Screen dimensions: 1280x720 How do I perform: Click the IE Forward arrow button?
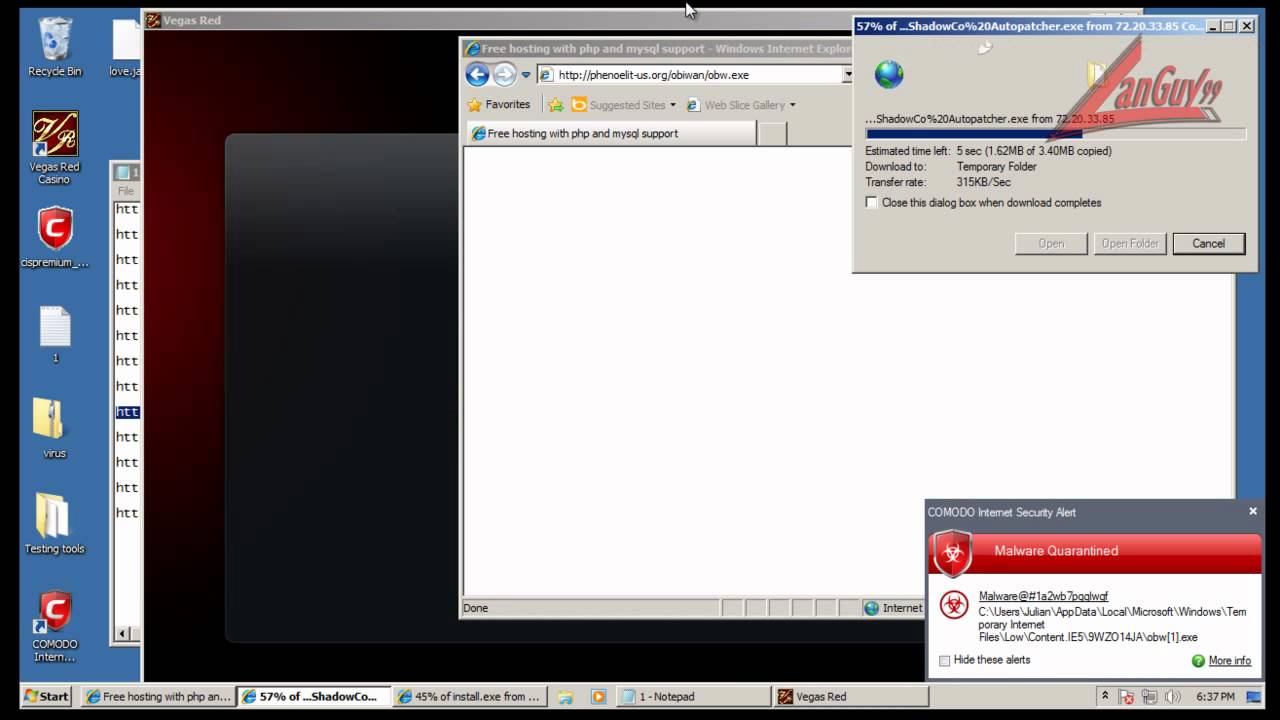click(504, 74)
